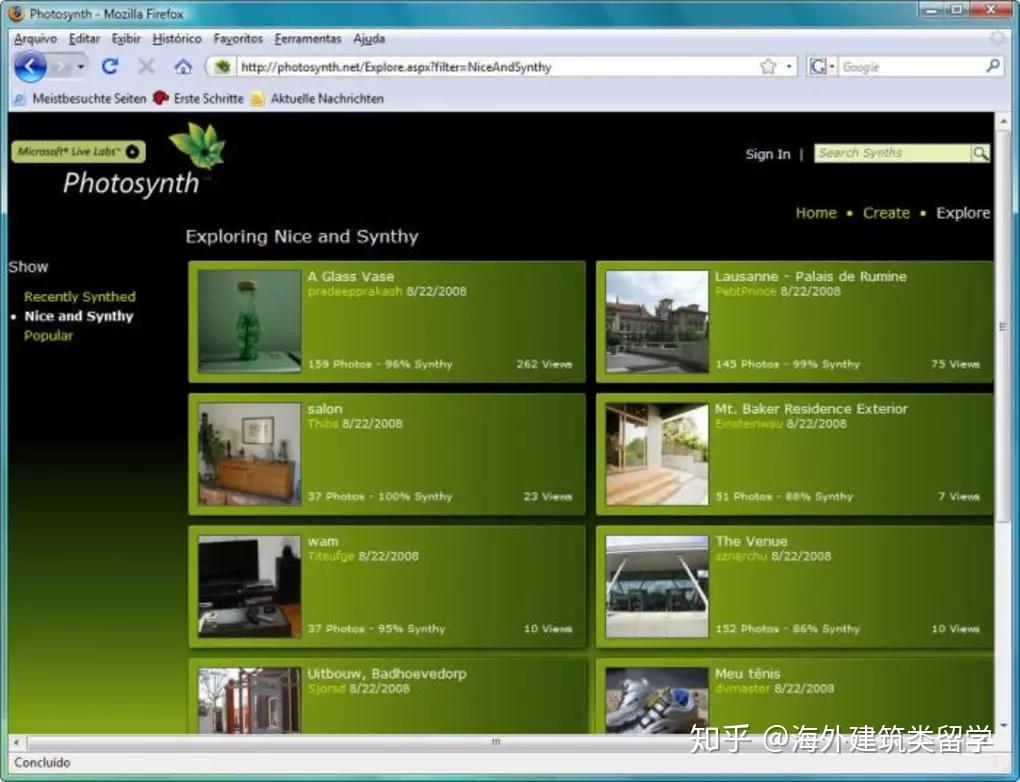1020x782 pixels.
Task: Click the Sign In link
Action: (768, 154)
